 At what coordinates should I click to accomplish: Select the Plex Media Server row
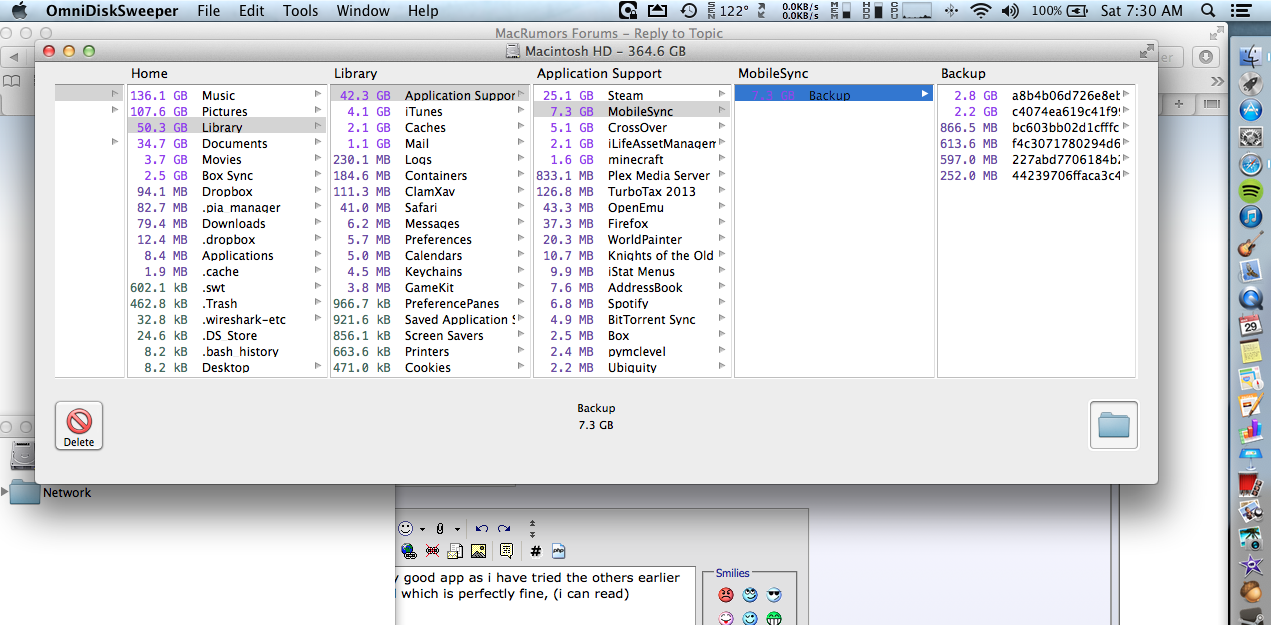[x=632, y=175]
